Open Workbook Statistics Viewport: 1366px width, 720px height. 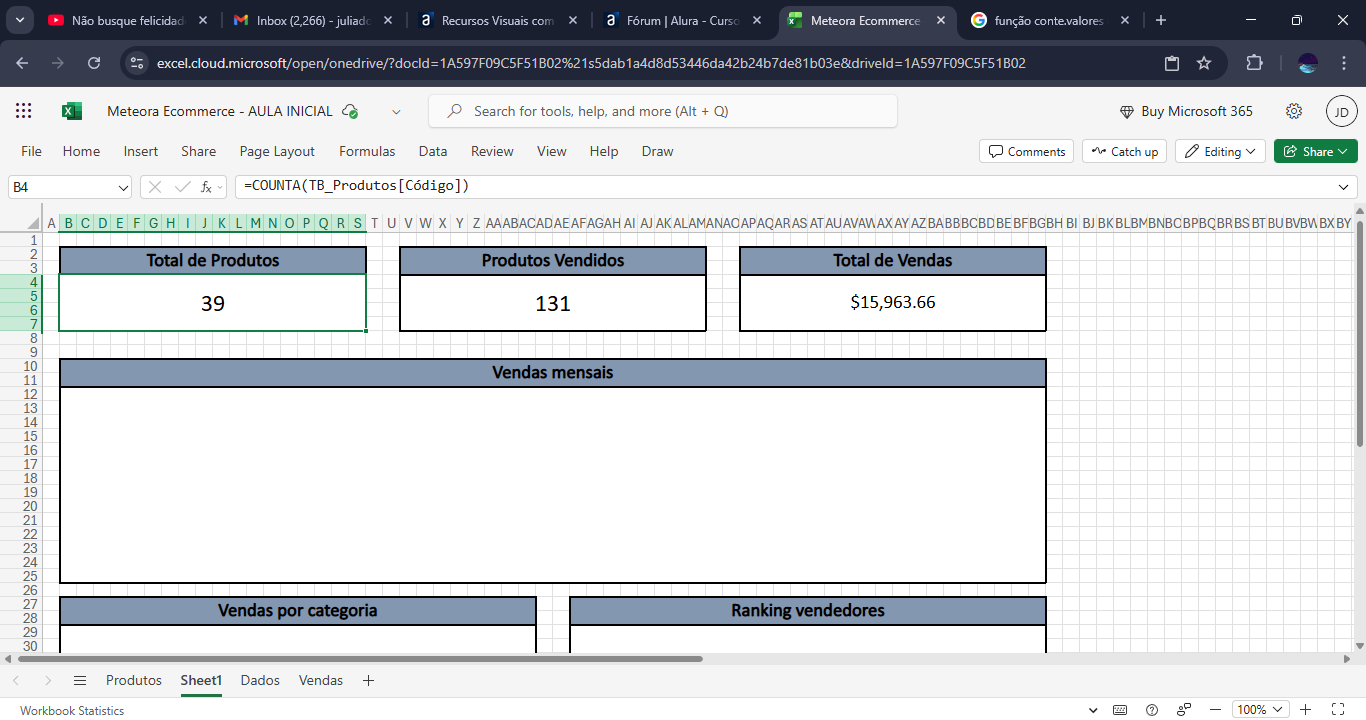[72, 711]
